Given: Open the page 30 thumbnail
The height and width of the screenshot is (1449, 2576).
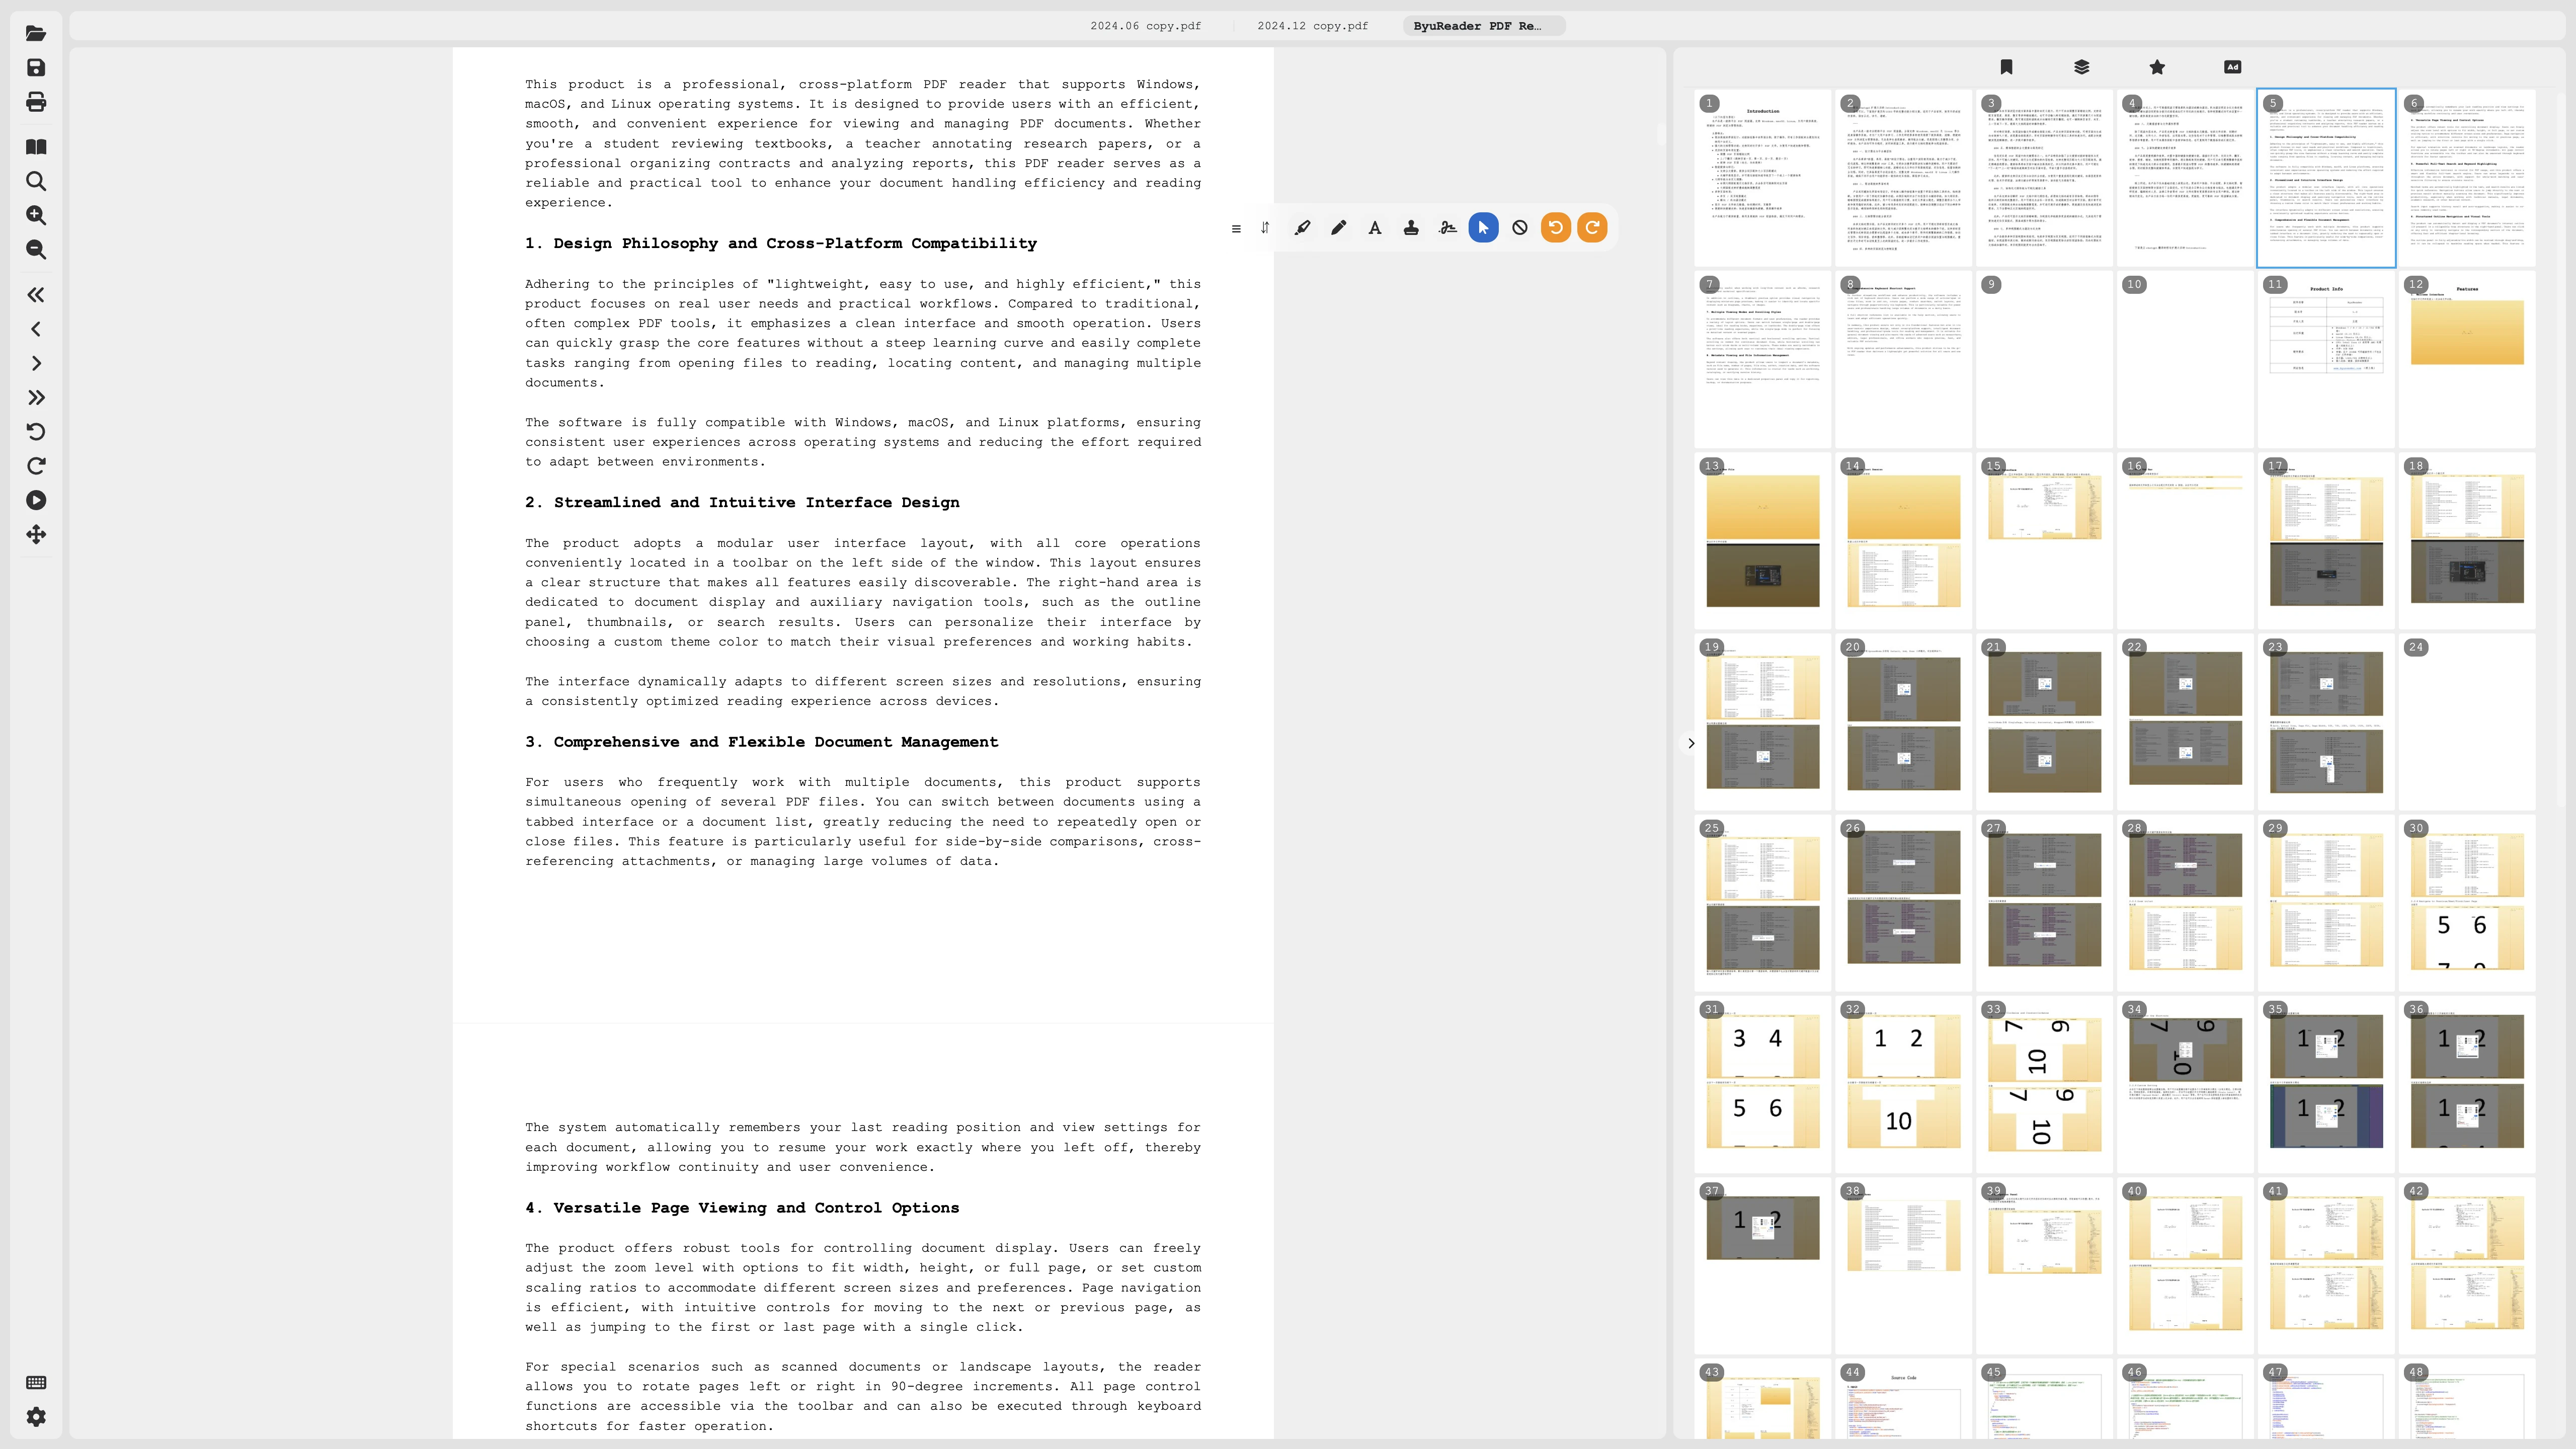Looking at the screenshot, I should (2467, 903).
